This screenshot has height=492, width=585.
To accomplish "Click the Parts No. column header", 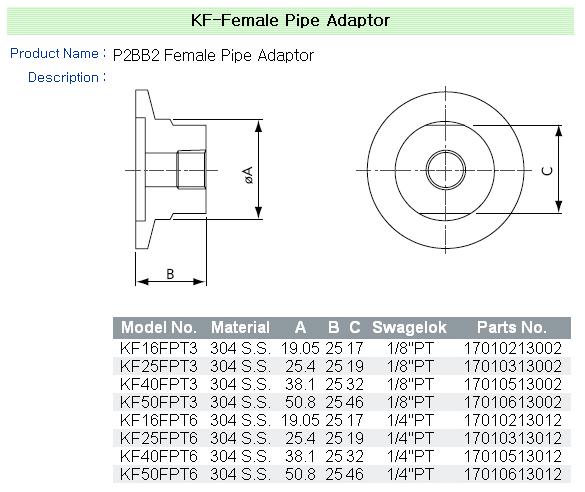I will [x=512, y=328].
